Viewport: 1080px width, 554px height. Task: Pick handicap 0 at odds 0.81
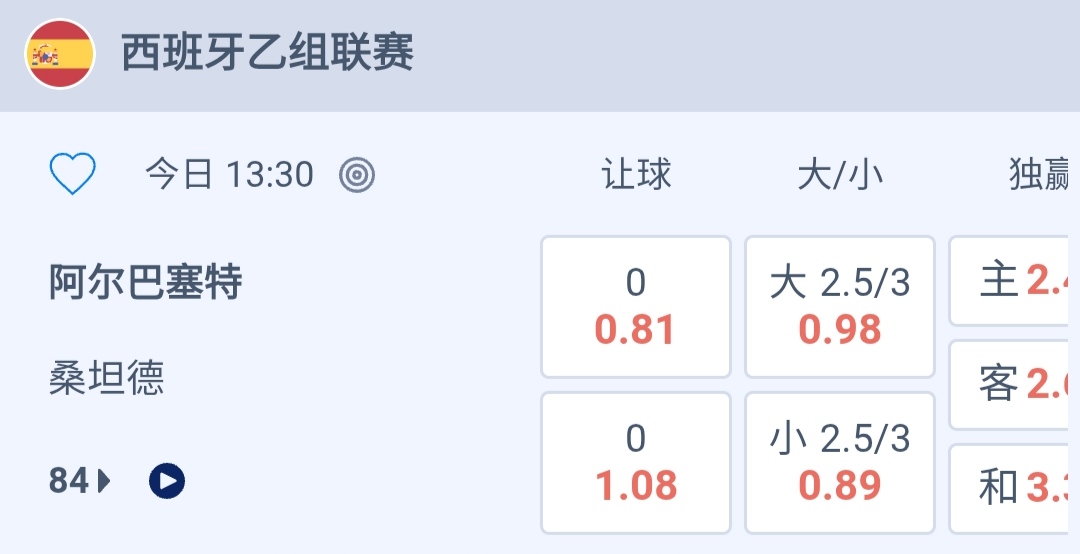(636, 307)
